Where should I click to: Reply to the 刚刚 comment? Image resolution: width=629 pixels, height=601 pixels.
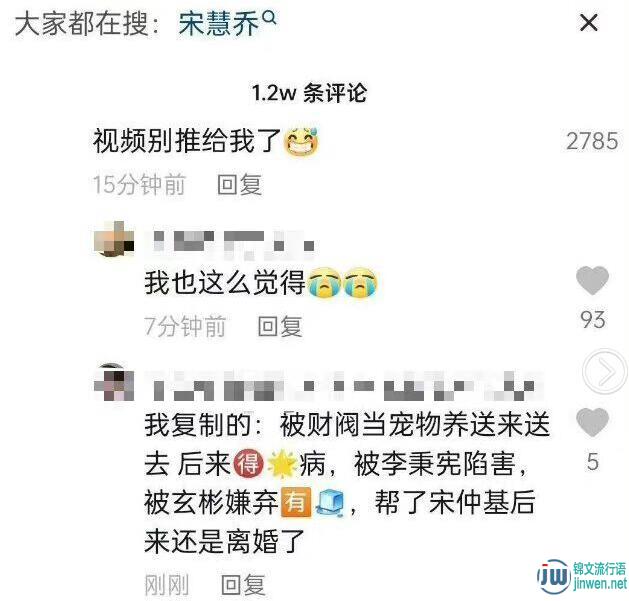coord(243,585)
